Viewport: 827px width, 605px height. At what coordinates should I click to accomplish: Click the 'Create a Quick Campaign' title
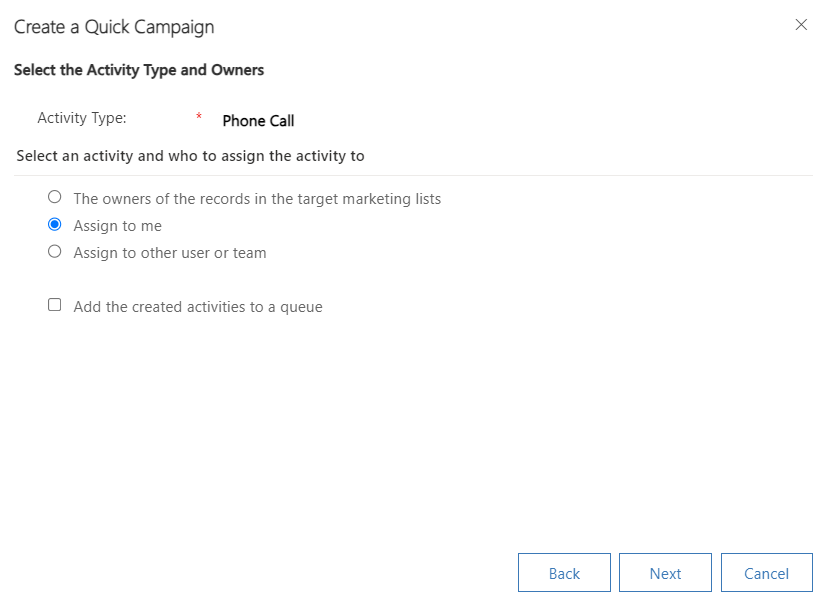[114, 27]
